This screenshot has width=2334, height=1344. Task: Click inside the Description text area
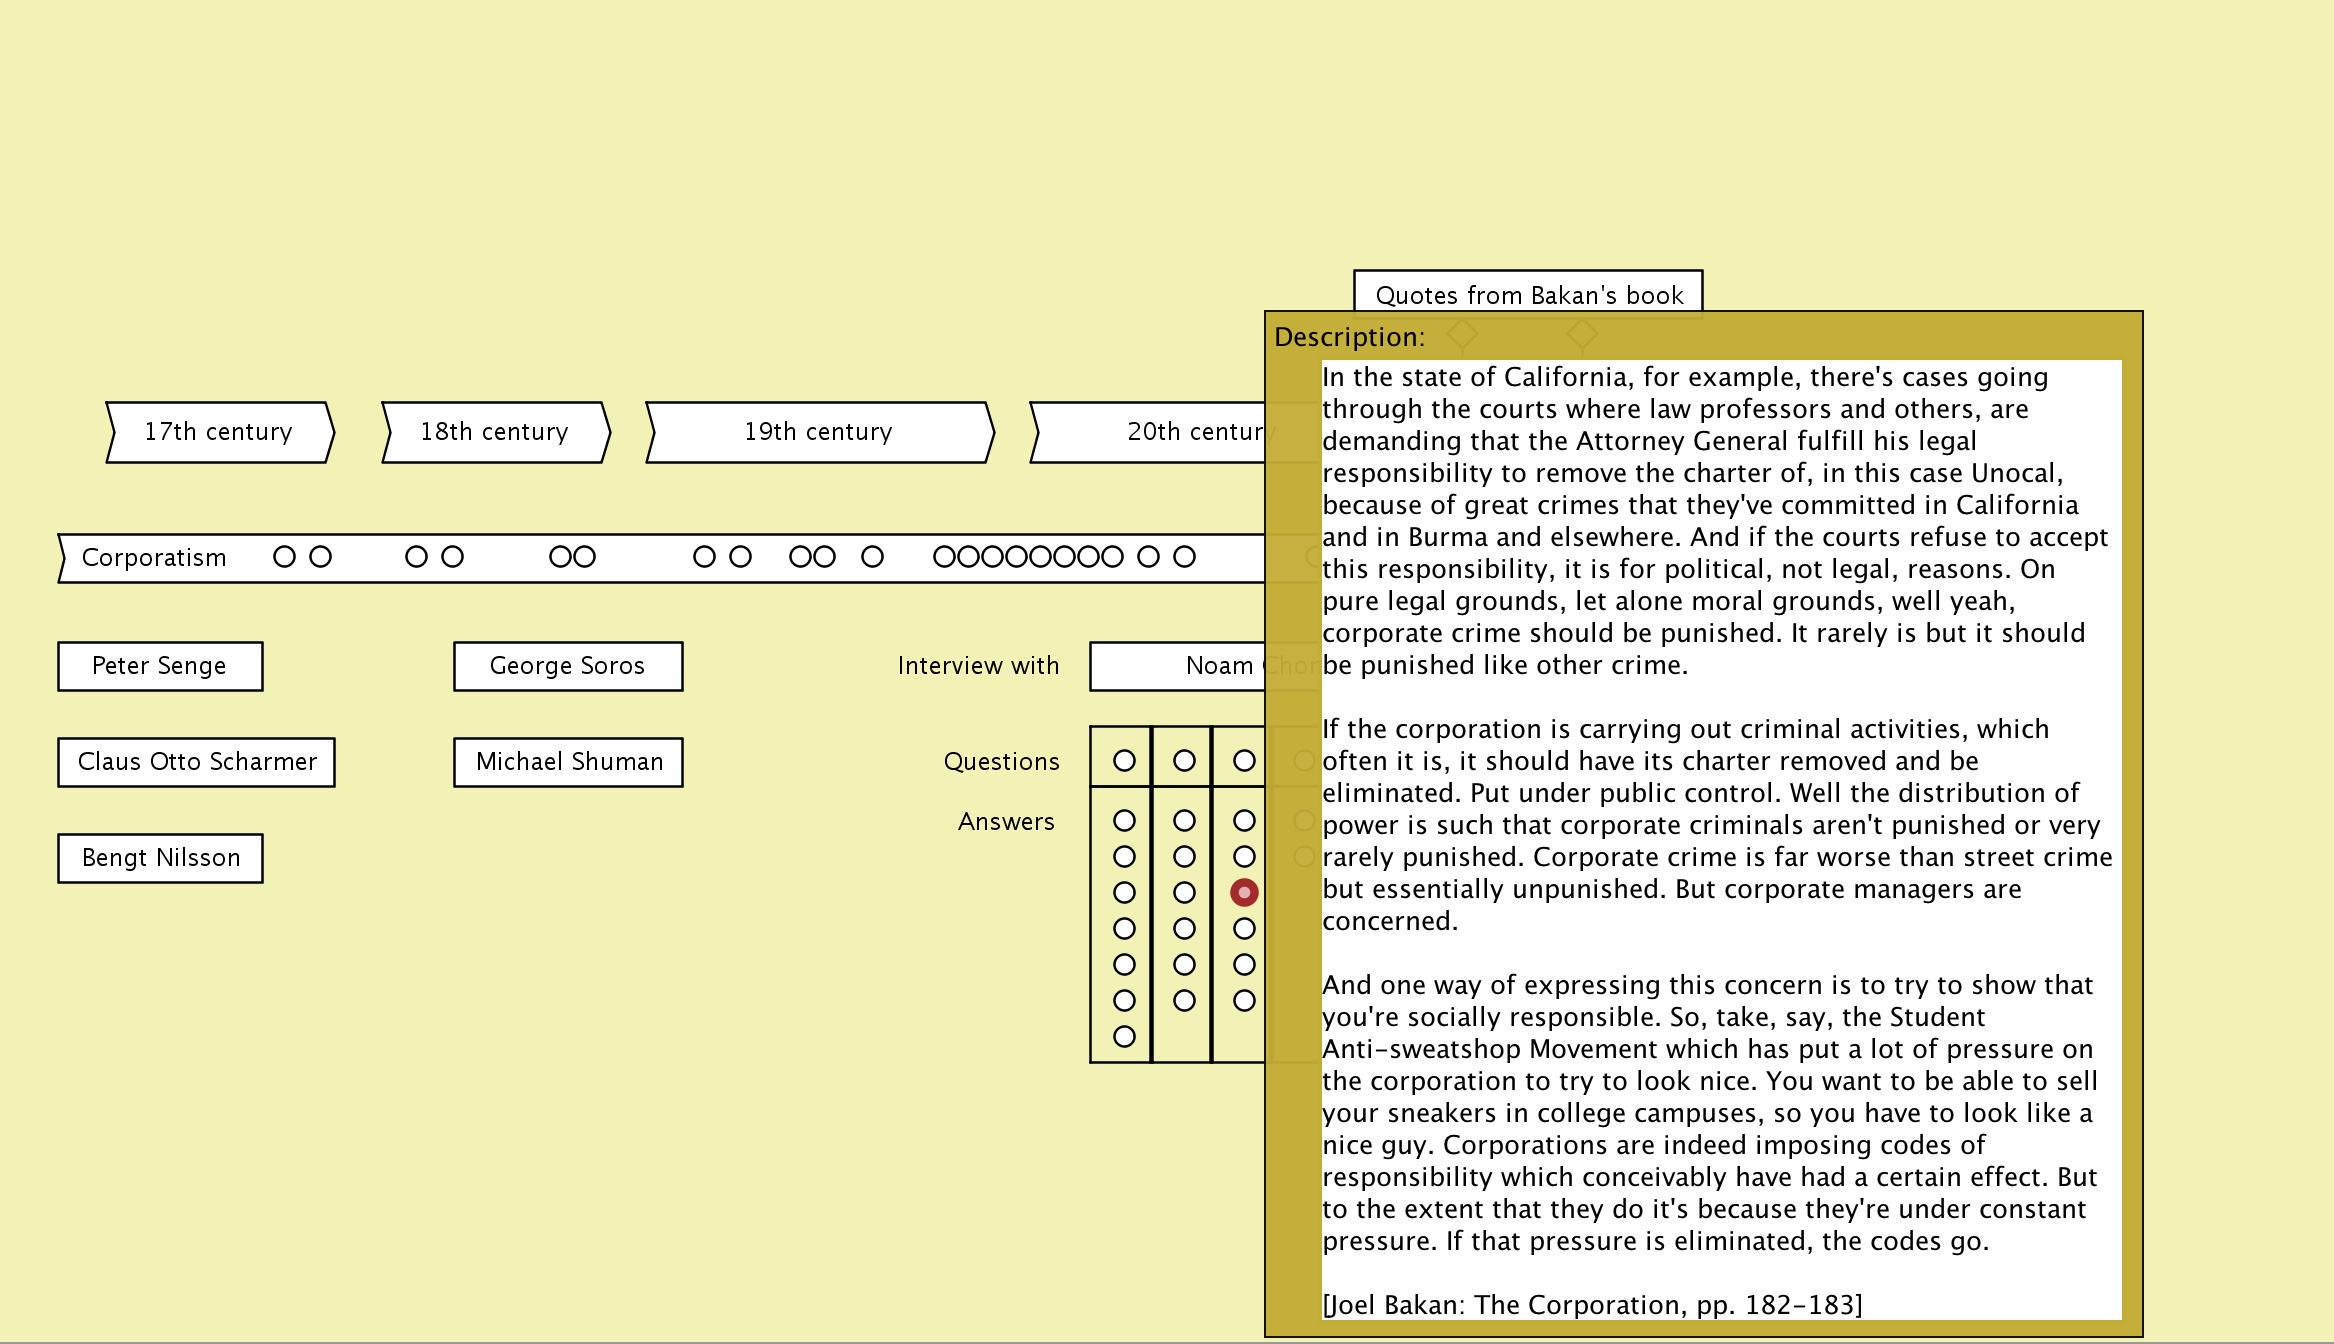point(1720,840)
